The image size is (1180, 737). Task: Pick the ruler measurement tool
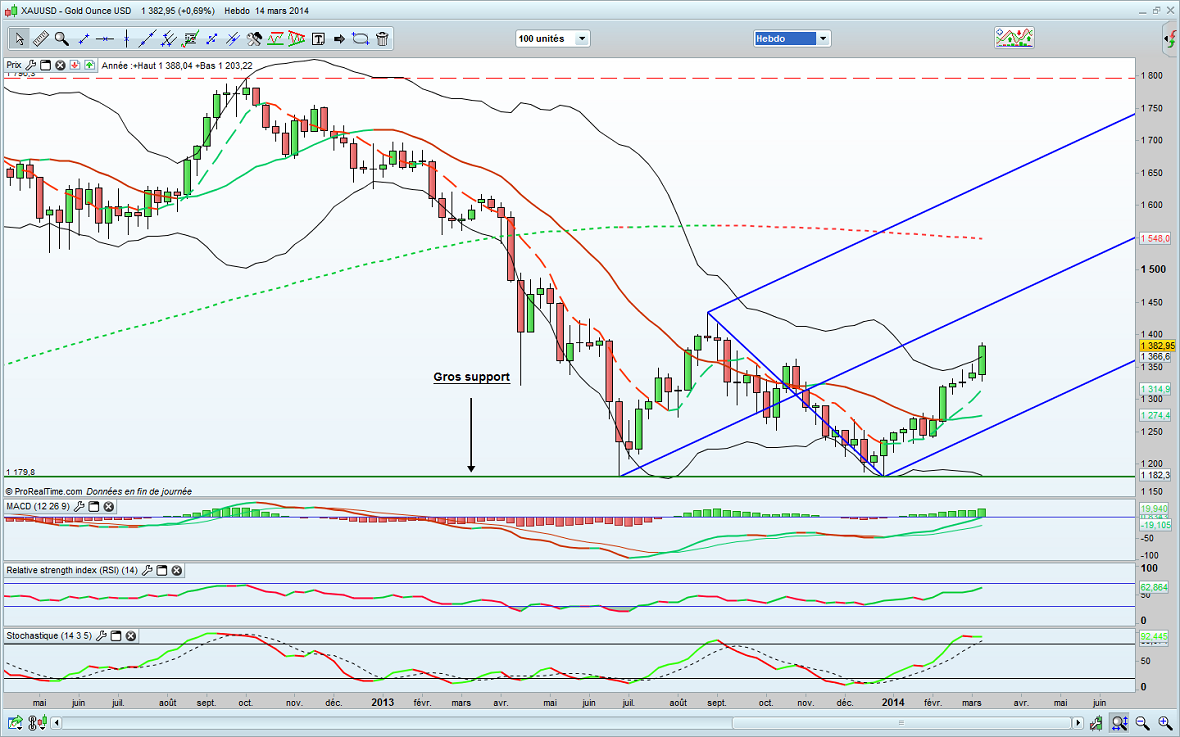click(x=41, y=39)
